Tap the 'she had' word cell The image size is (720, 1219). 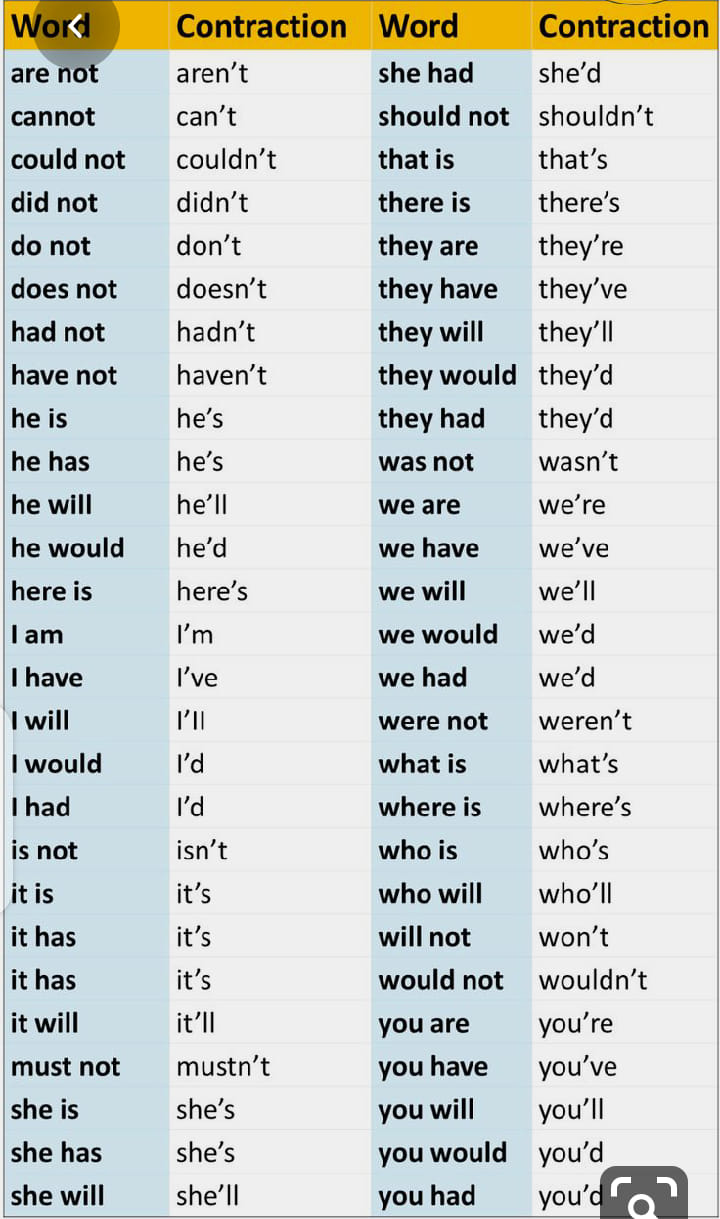click(426, 74)
